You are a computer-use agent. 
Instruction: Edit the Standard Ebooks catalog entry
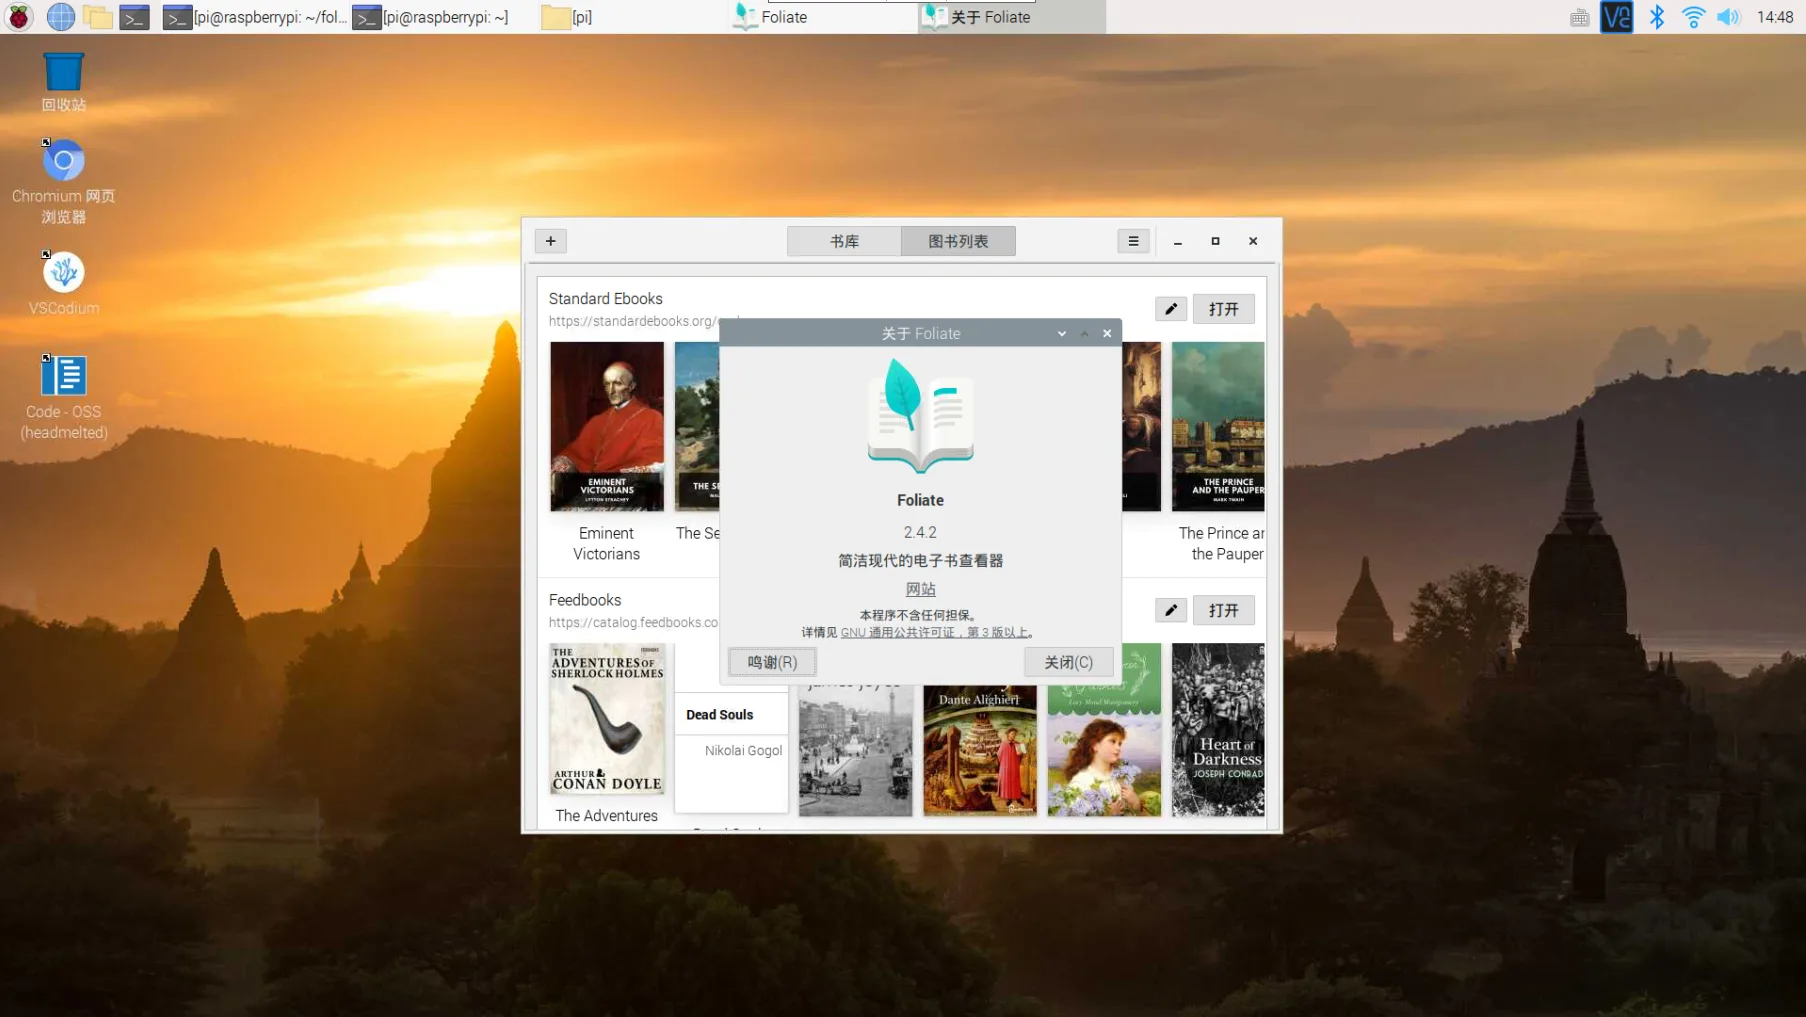(1171, 309)
